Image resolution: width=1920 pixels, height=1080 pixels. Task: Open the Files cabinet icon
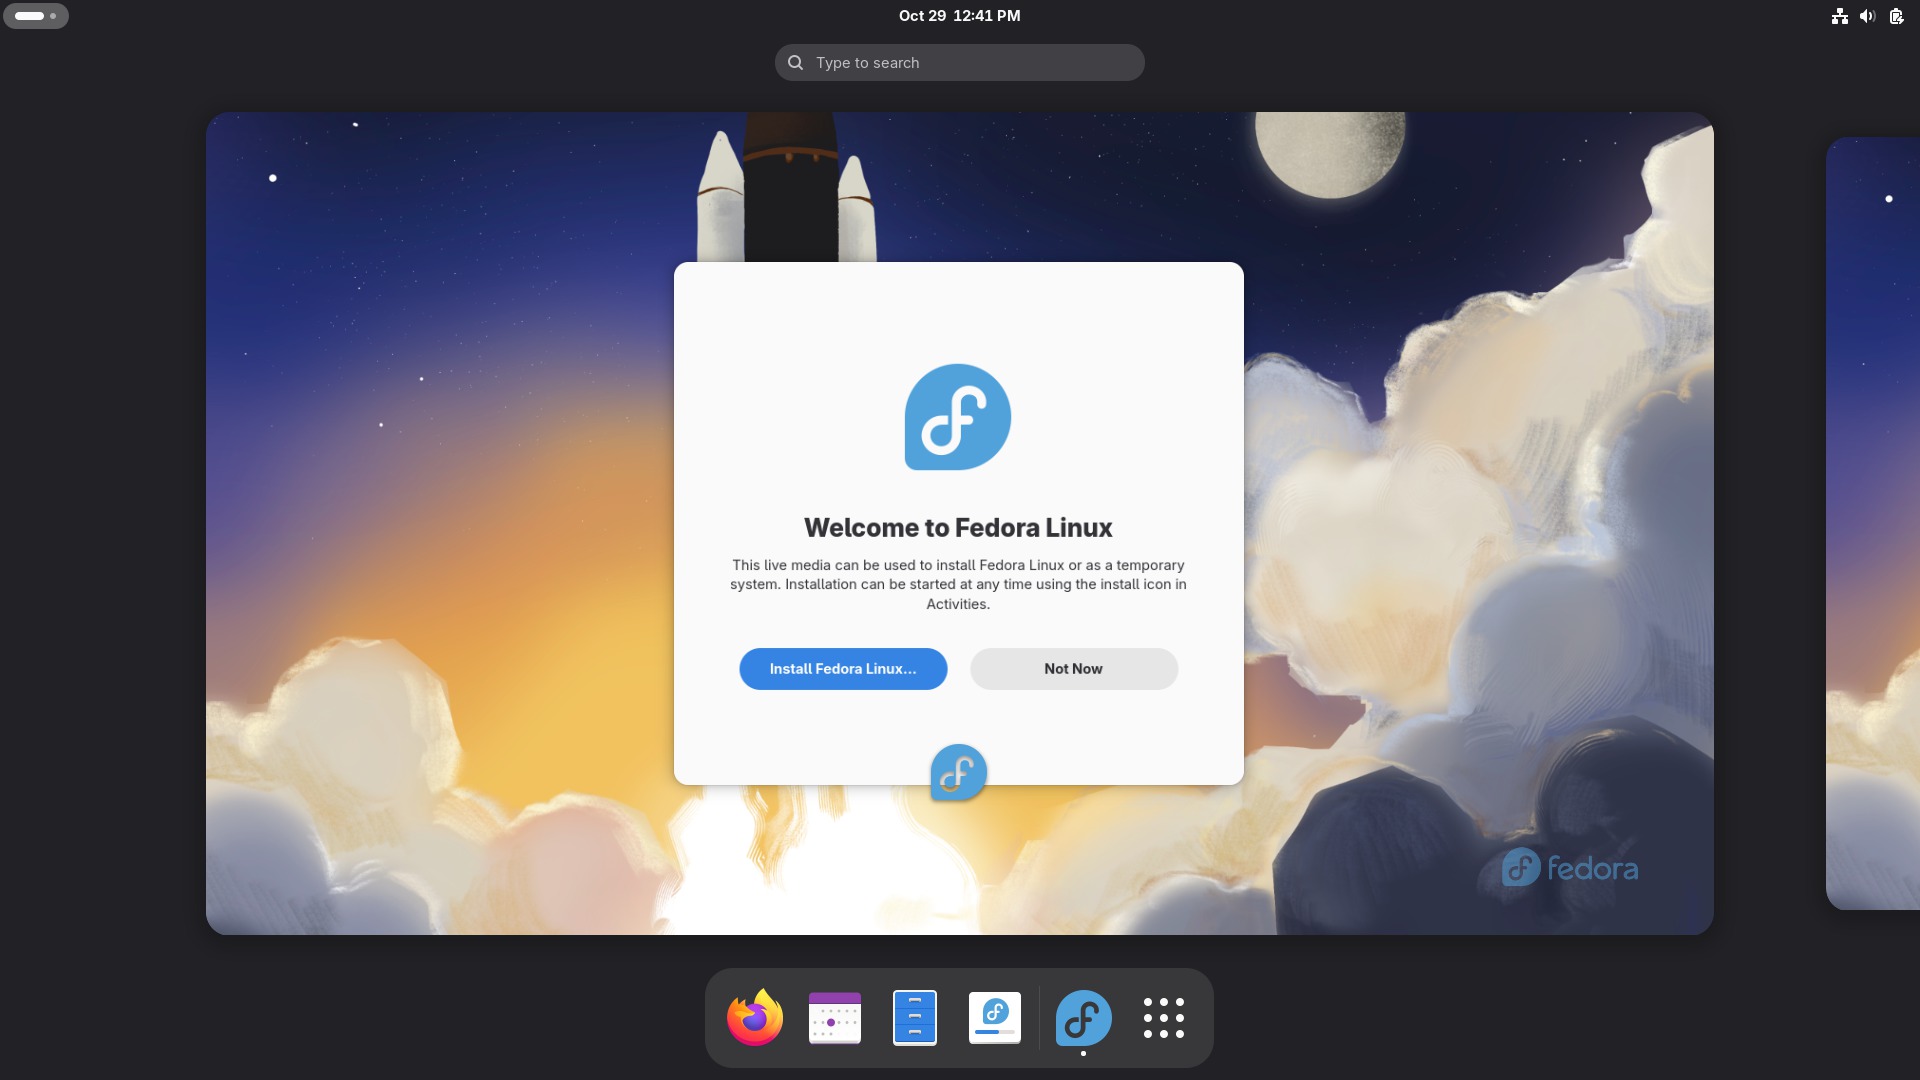915,1018
